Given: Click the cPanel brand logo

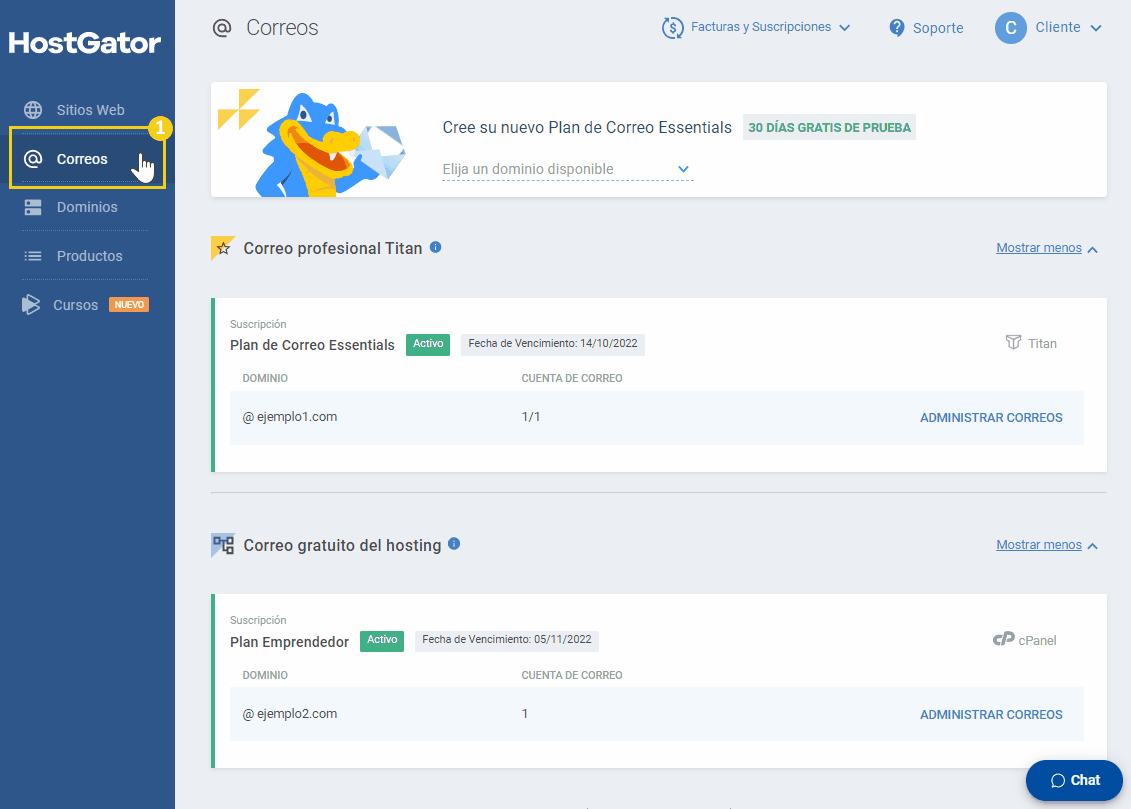Looking at the screenshot, I should (x=1024, y=640).
